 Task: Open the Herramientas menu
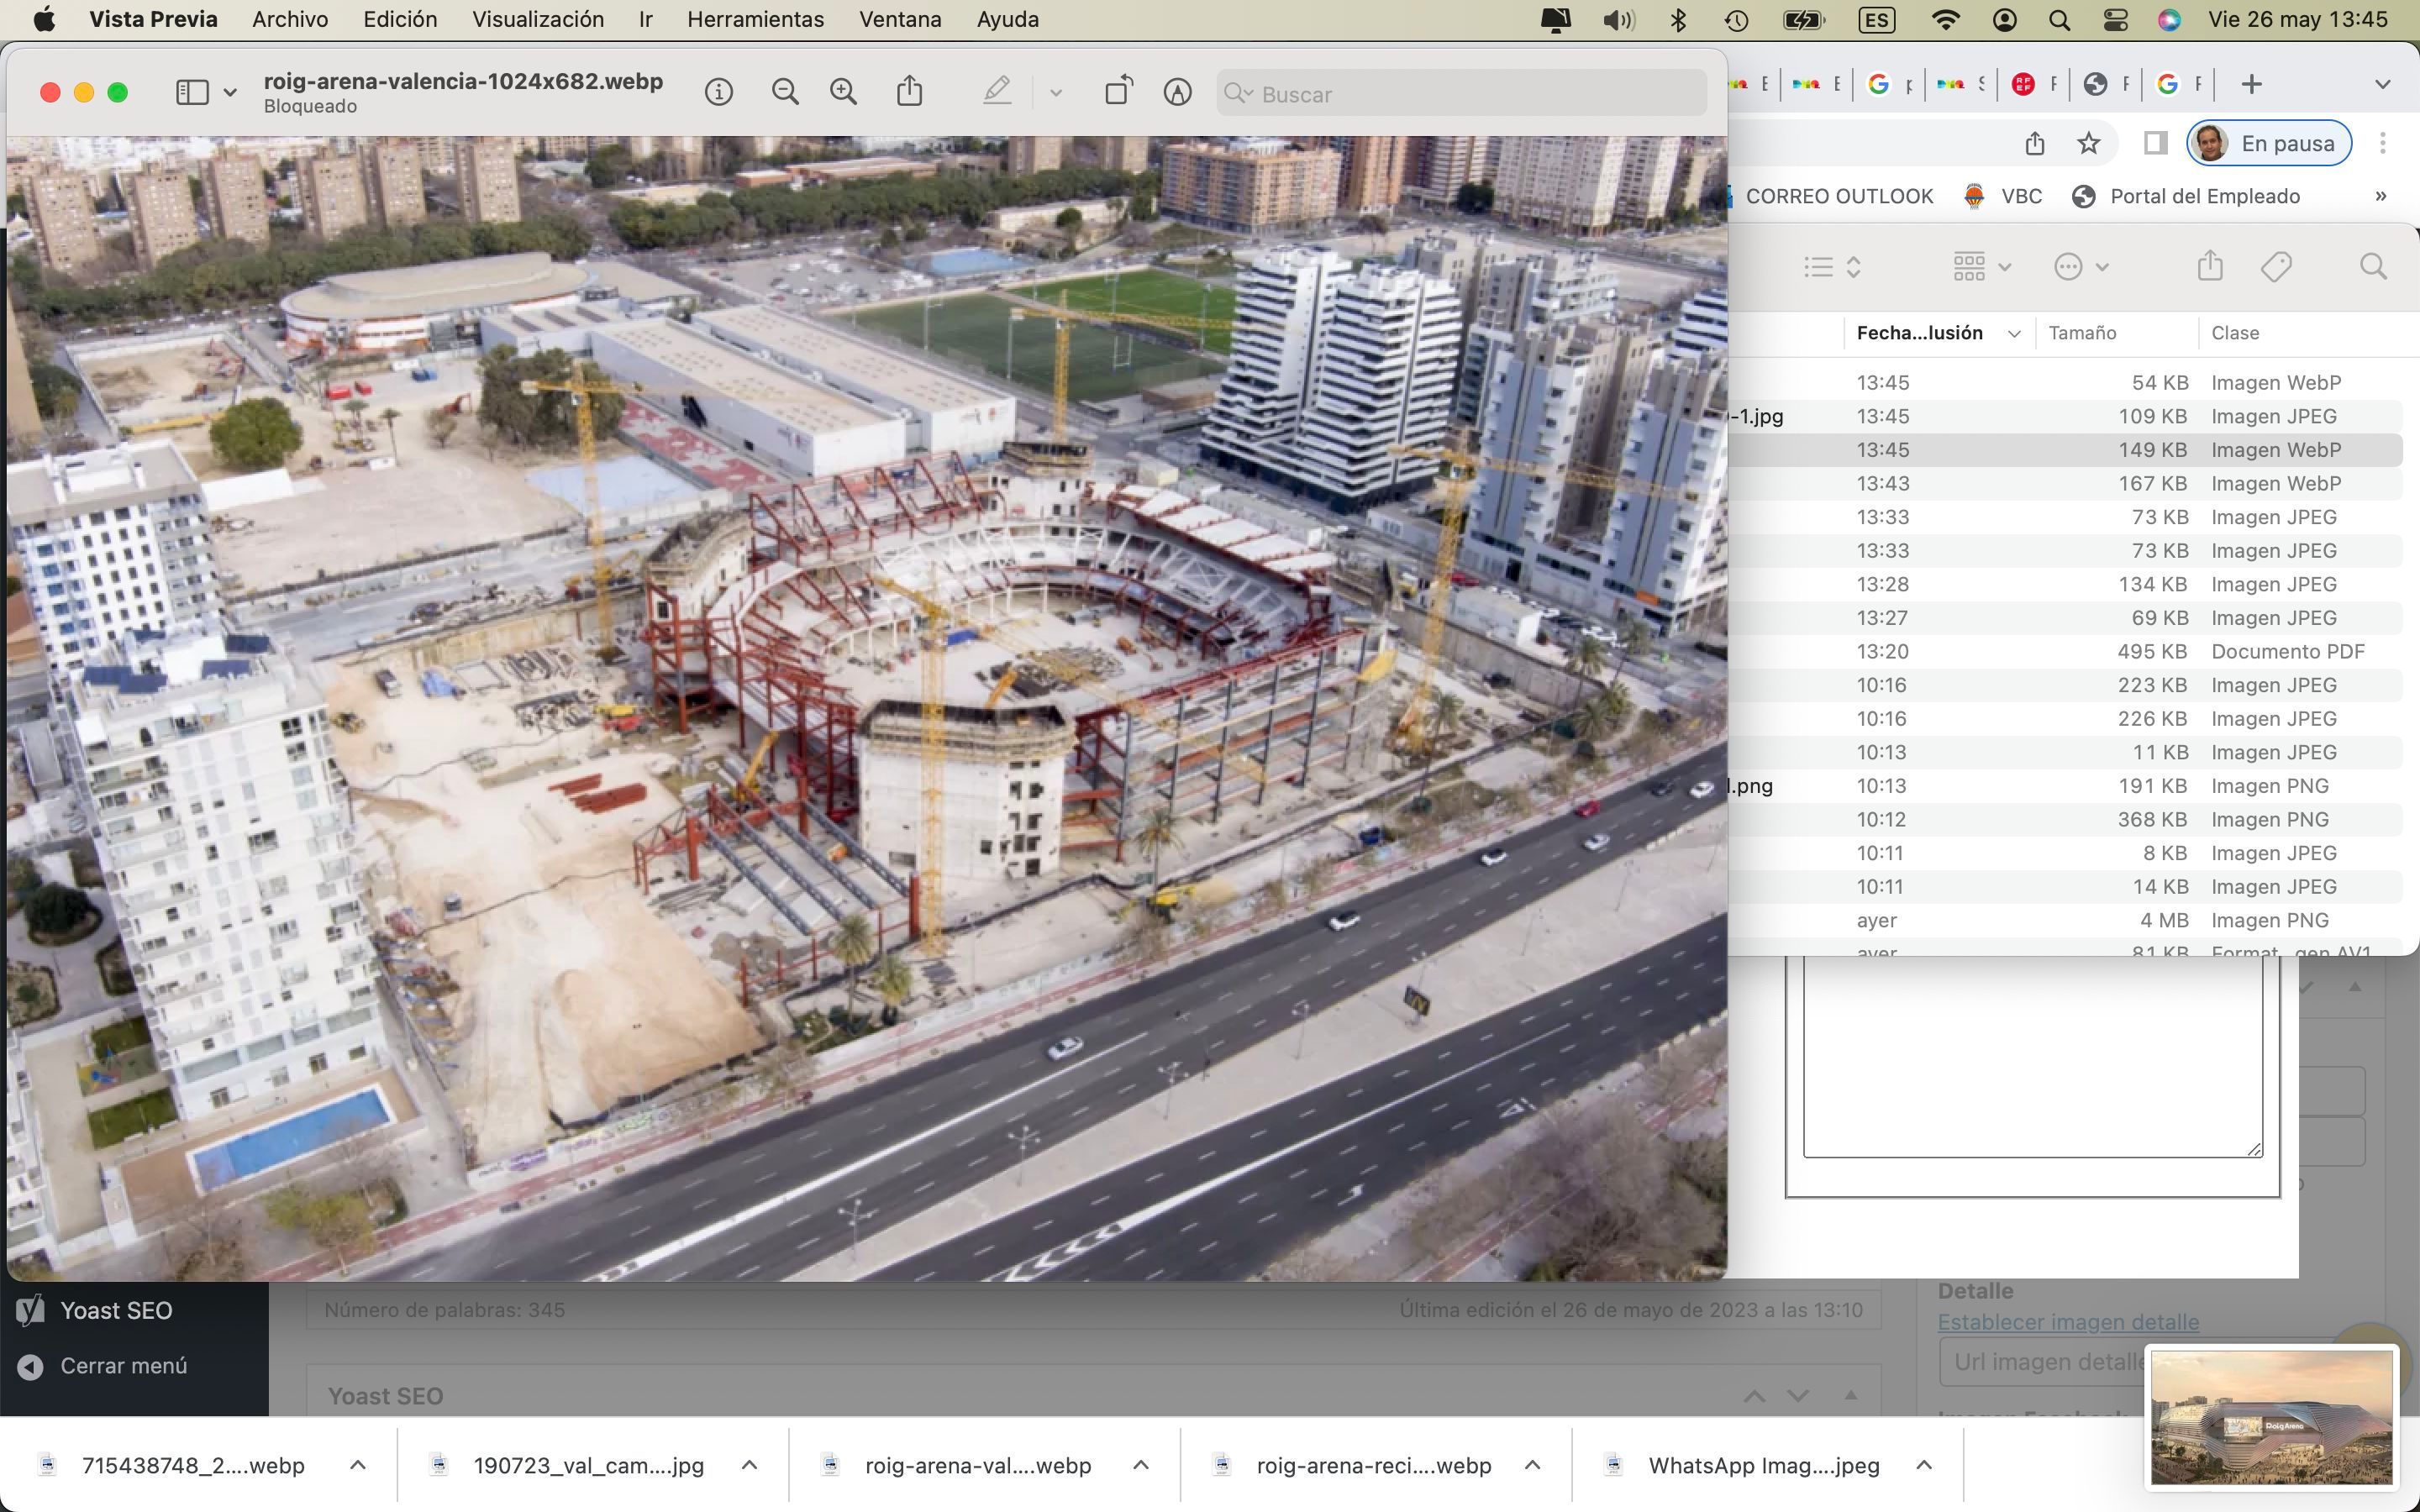pyautogui.click(x=755, y=19)
